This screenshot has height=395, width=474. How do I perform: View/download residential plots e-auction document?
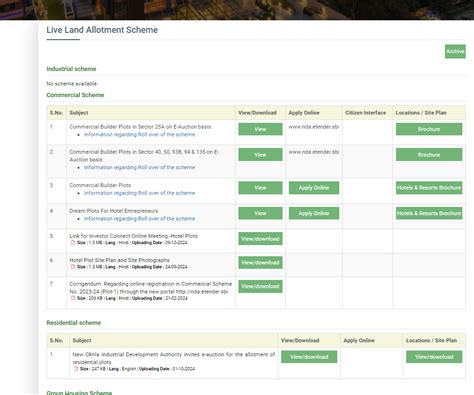pyautogui.click(x=309, y=357)
